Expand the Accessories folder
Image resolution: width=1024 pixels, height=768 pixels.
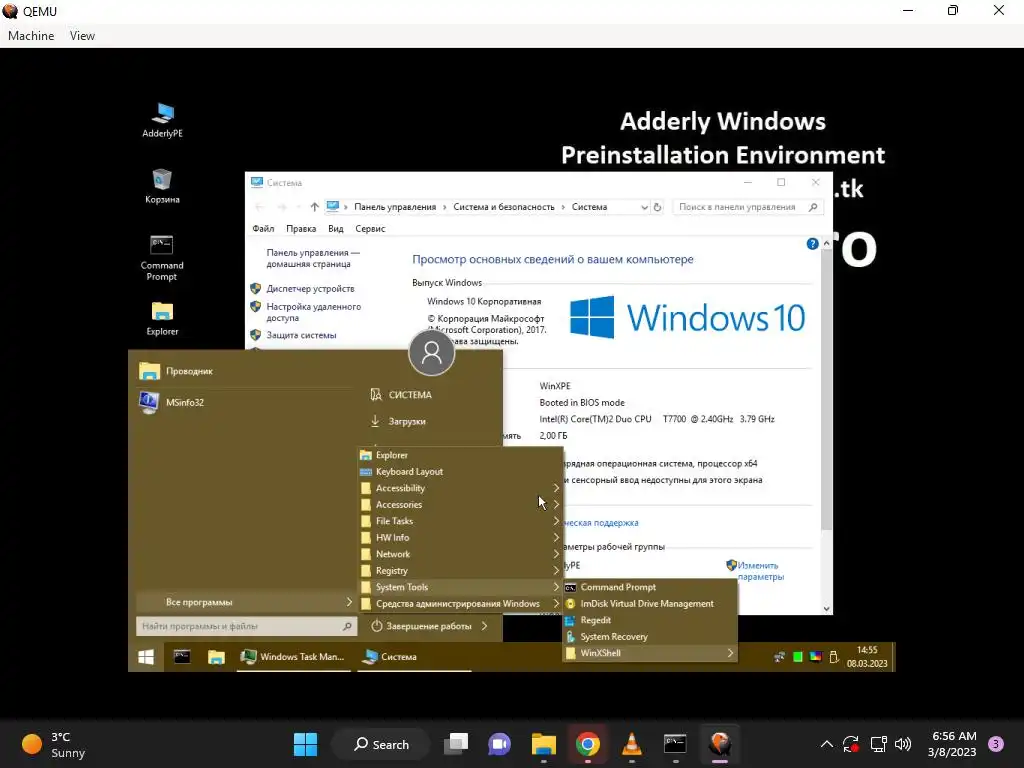[460, 504]
